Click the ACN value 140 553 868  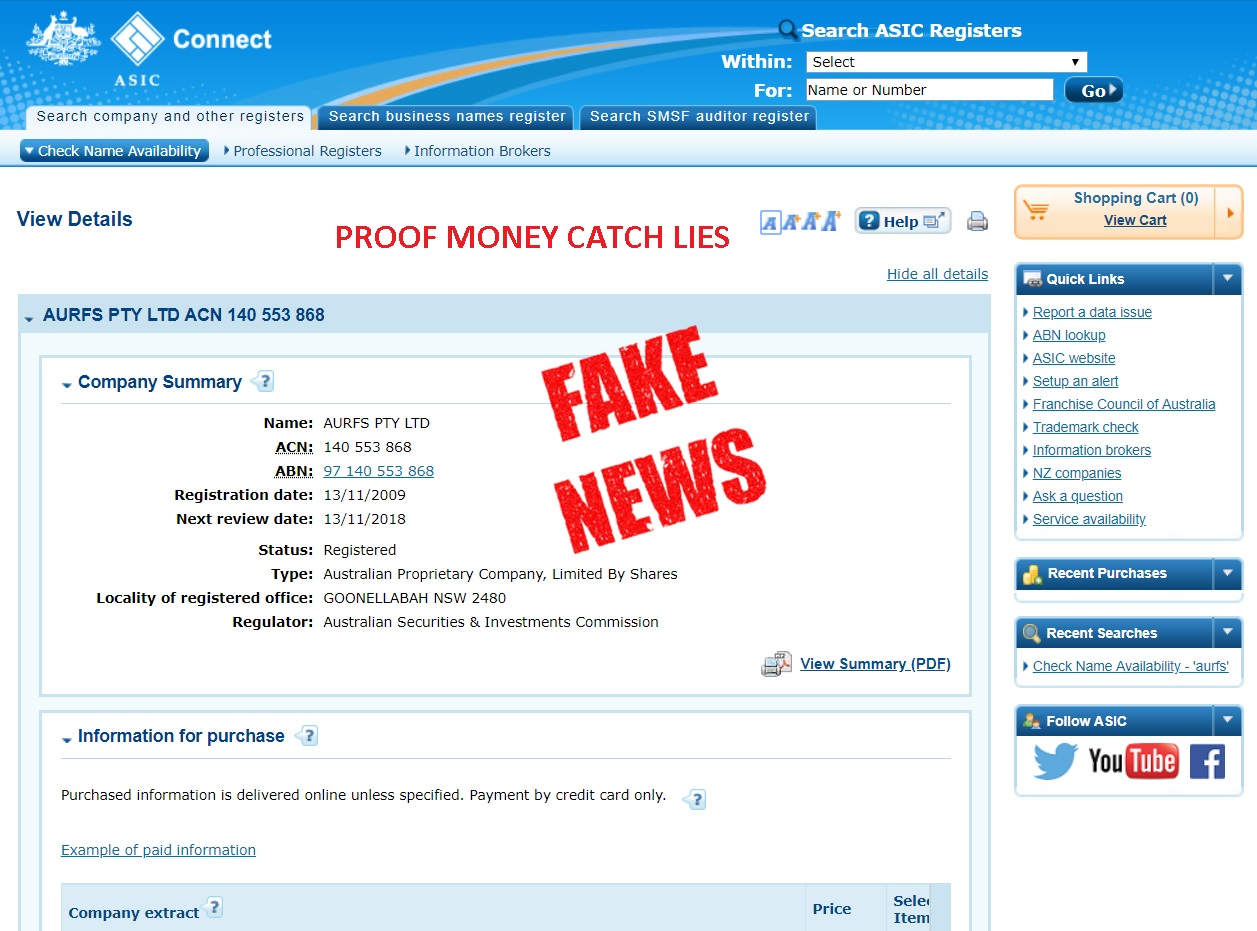tap(368, 447)
